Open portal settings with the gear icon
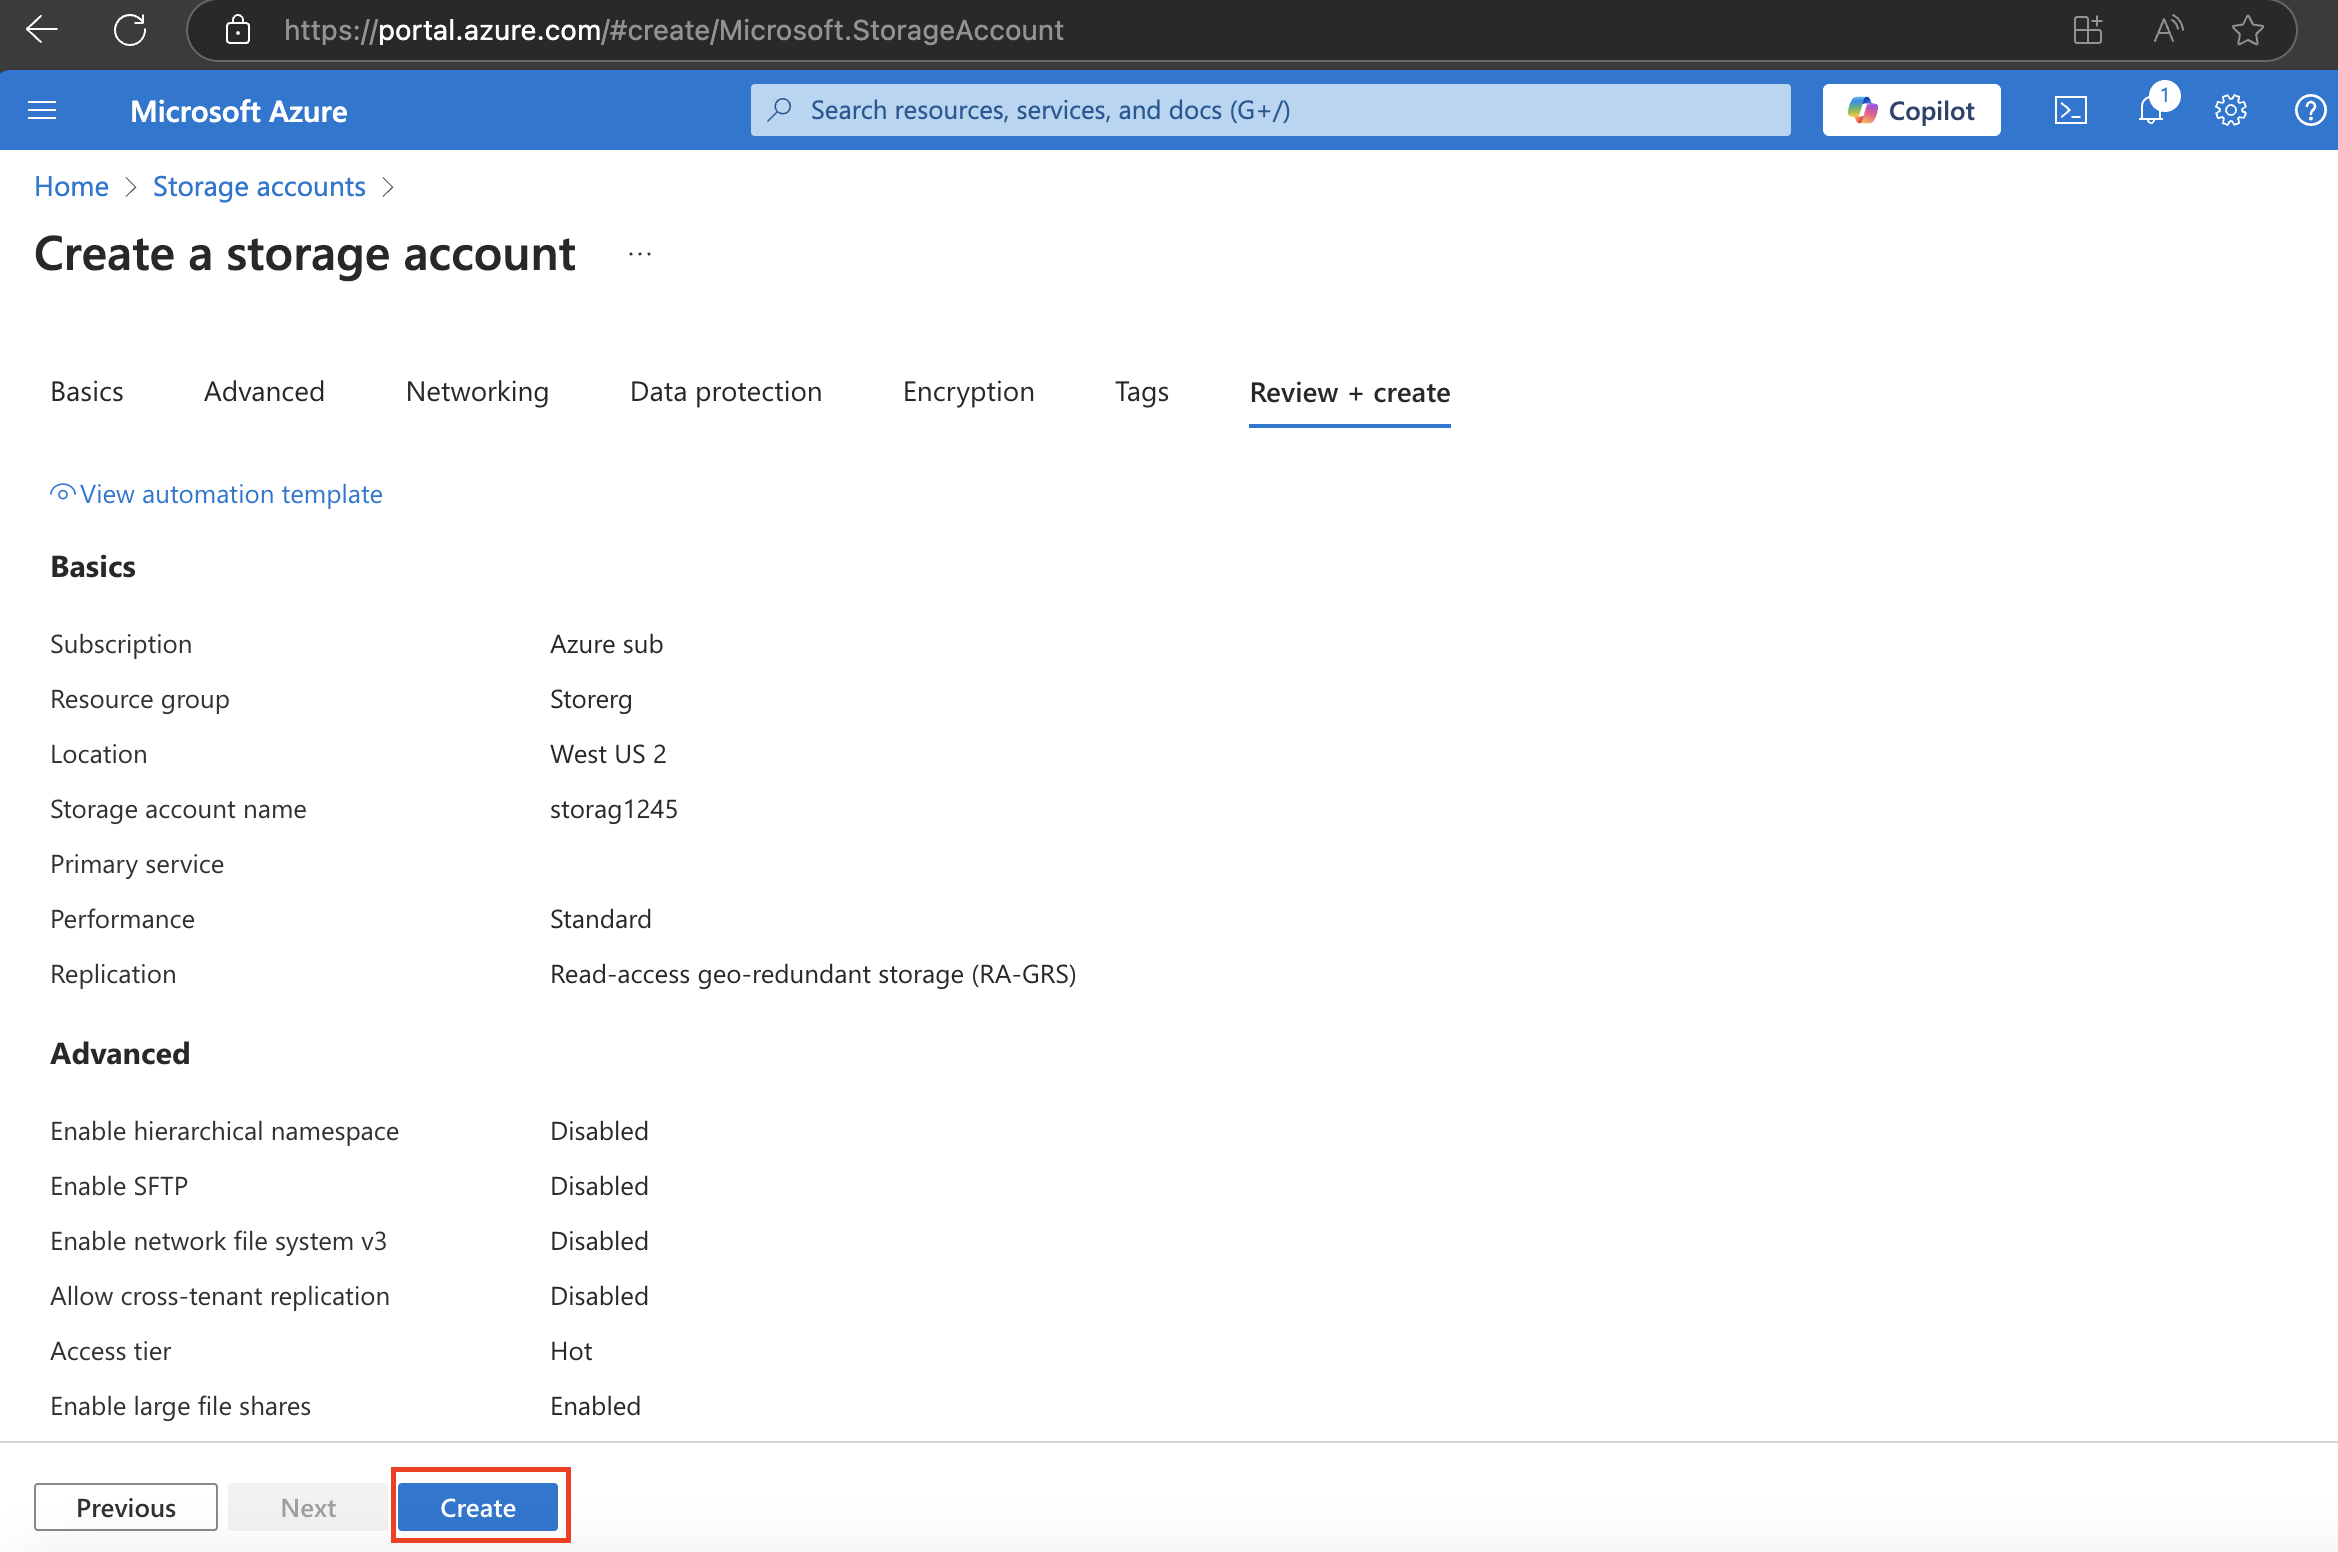Screen dimensions: 2338x1552 pyautogui.click(x=2230, y=110)
